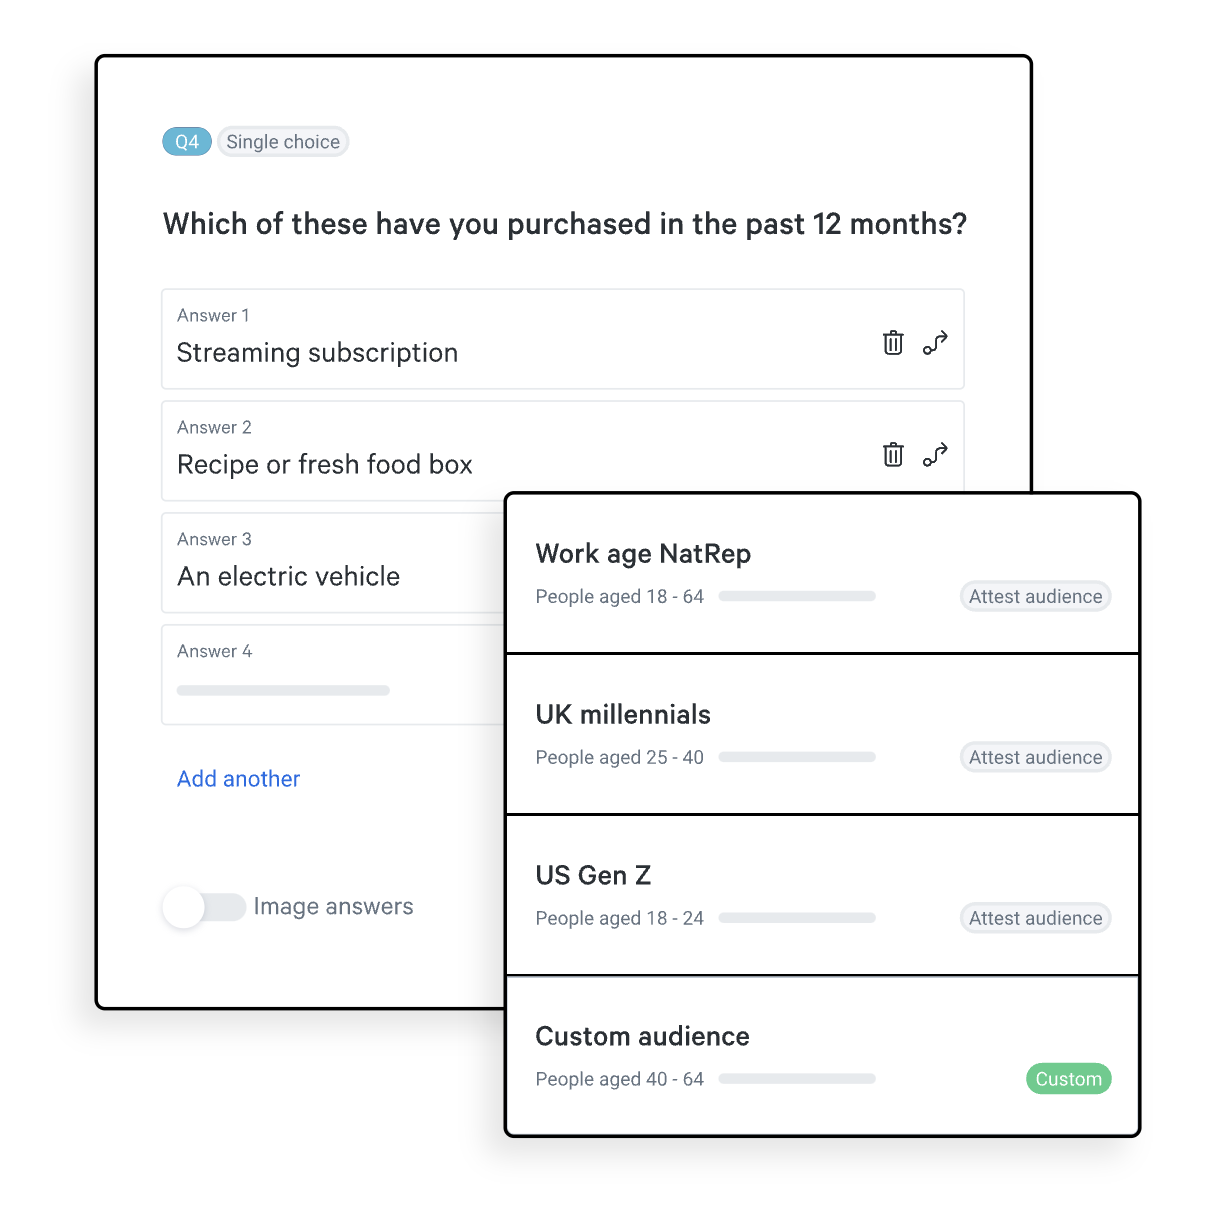Choose the US Gen Z audience
Image resolution: width=1210 pixels, height=1222 pixels.
(593, 876)
